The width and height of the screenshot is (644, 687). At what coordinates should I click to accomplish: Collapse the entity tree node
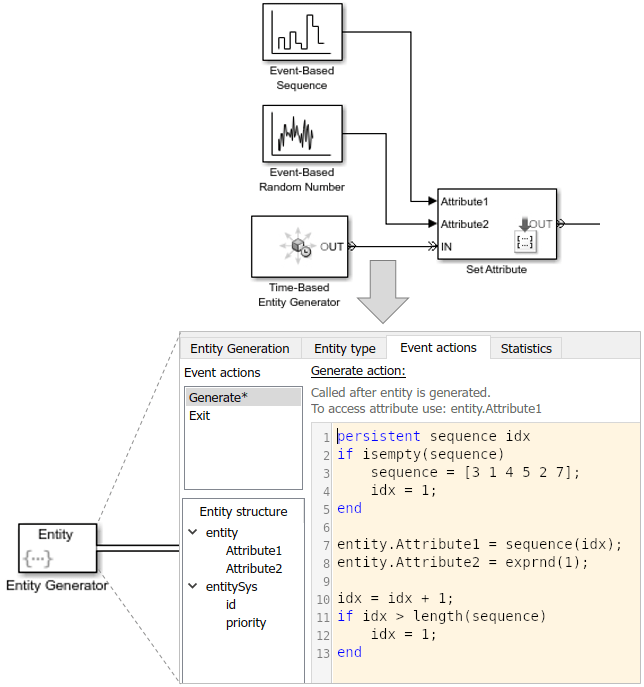point(192,532)
